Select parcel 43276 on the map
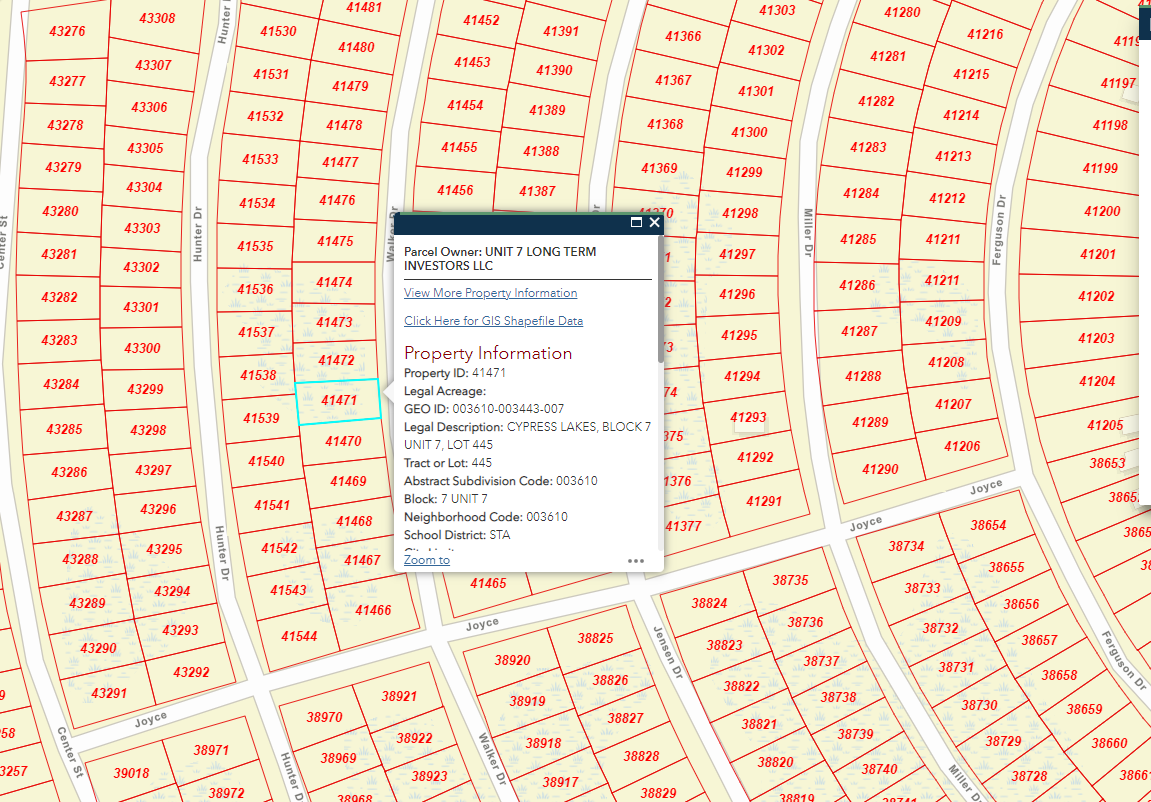This screenshot has height=802, width=1151. 67,32
